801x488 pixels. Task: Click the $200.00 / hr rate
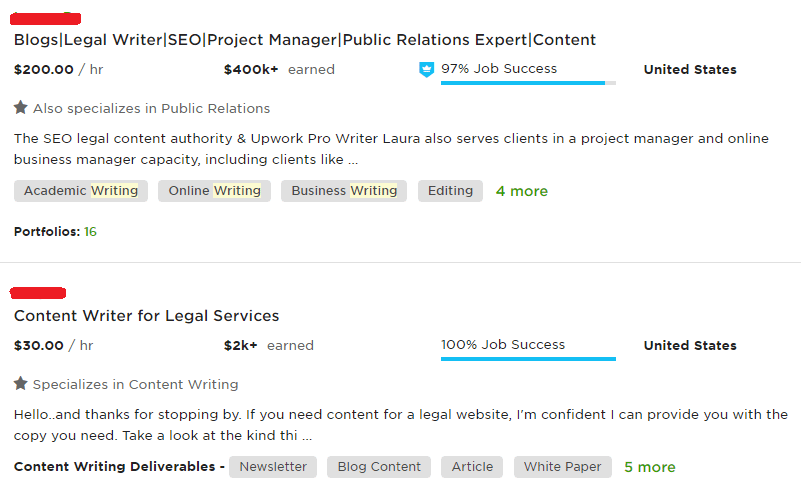pos(58,69)
